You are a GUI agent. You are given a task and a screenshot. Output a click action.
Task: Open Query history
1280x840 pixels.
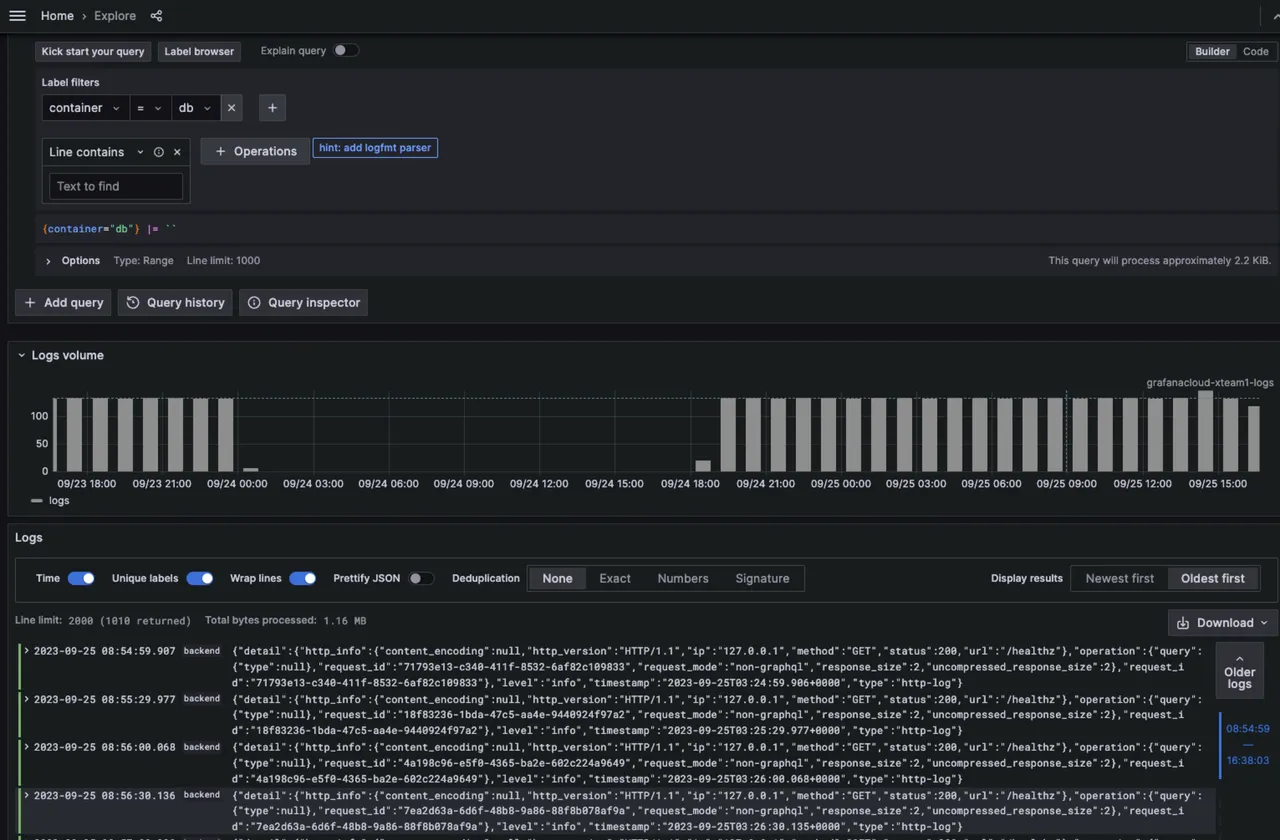[x=175, y=303]
